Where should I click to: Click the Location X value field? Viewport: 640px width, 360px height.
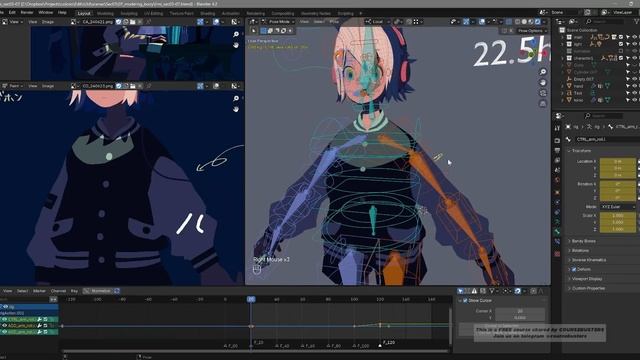618,161
